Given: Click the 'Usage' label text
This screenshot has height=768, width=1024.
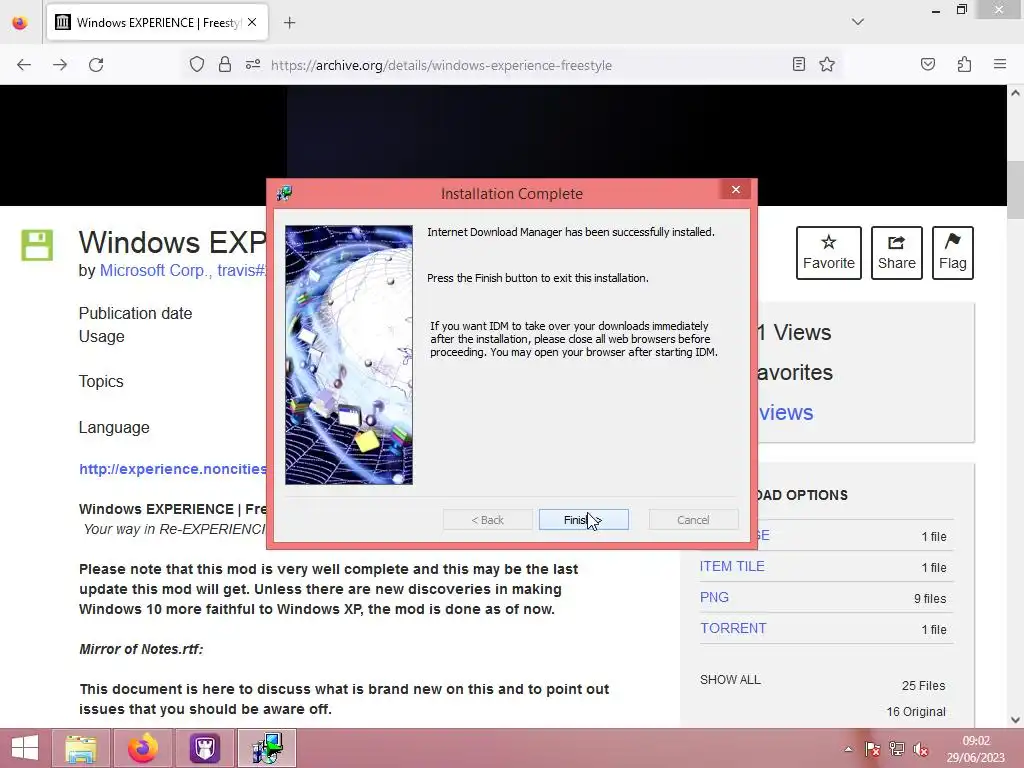Looking at the screenshot, I should click(102, 336).
